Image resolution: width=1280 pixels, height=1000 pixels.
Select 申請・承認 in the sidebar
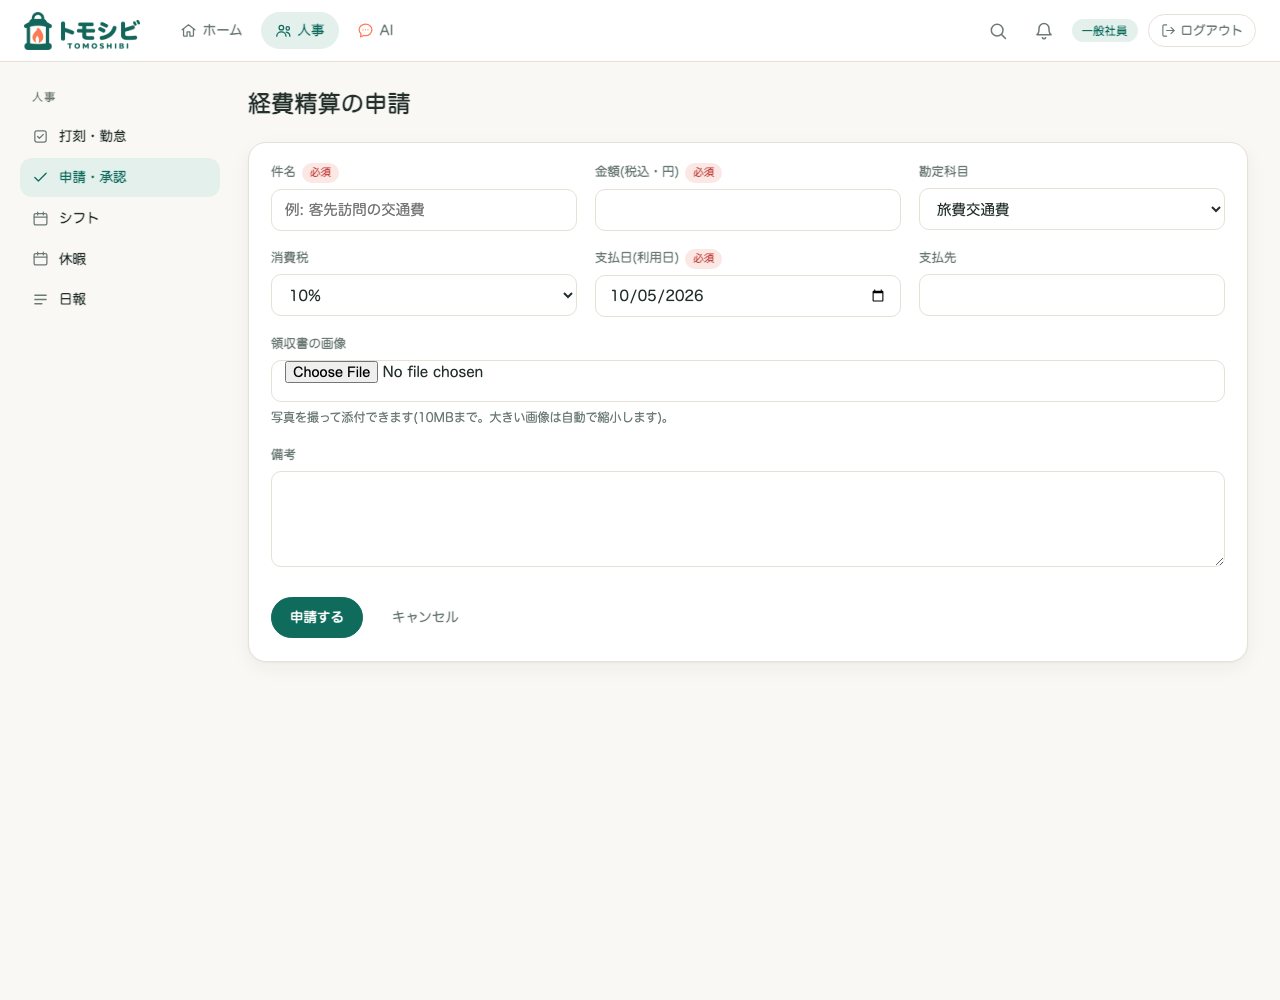tap(120, 177)
